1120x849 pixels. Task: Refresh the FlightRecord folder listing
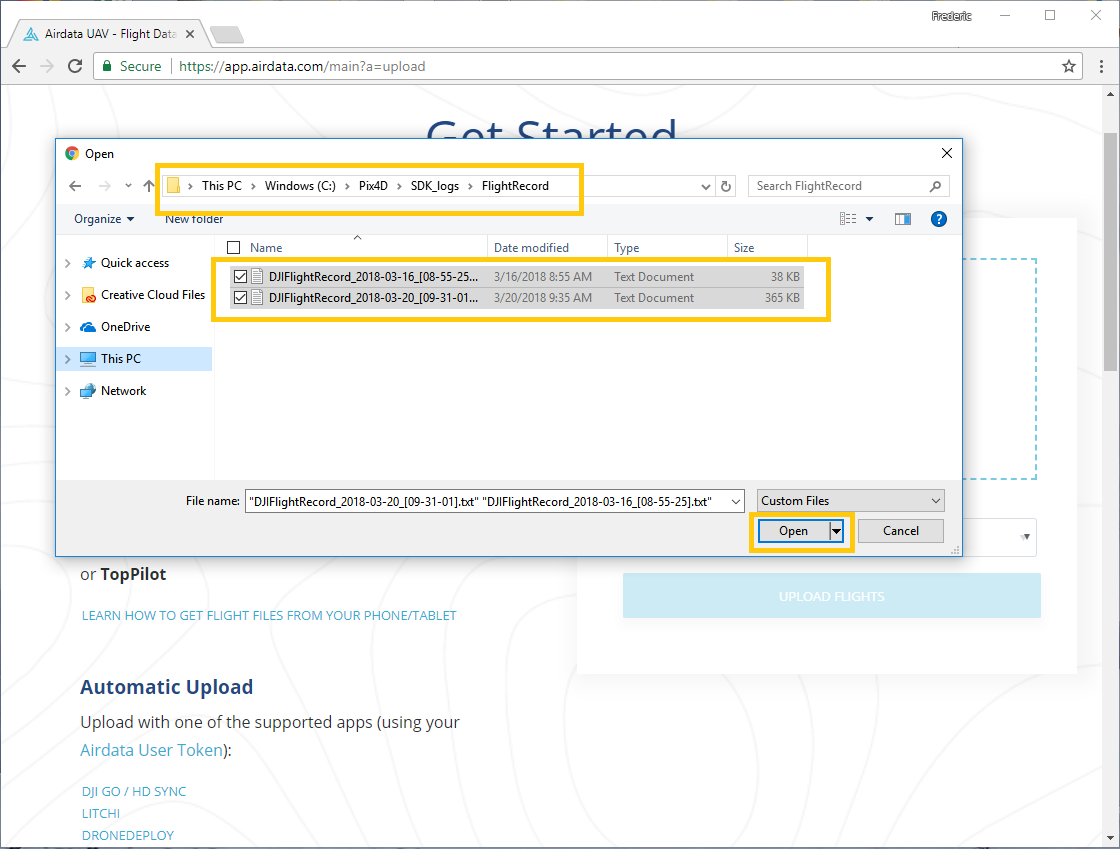tap(726, 186)
